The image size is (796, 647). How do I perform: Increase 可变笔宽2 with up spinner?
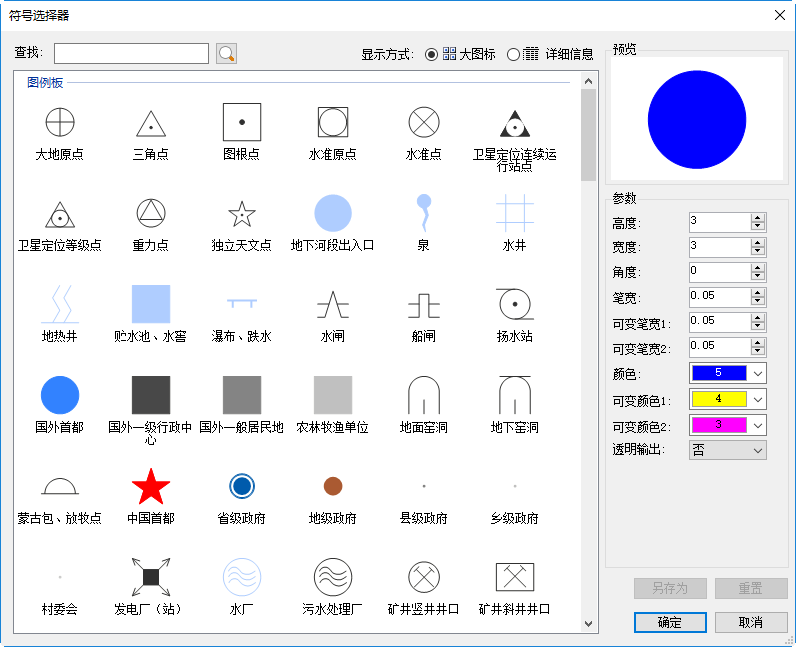point(757,342)
